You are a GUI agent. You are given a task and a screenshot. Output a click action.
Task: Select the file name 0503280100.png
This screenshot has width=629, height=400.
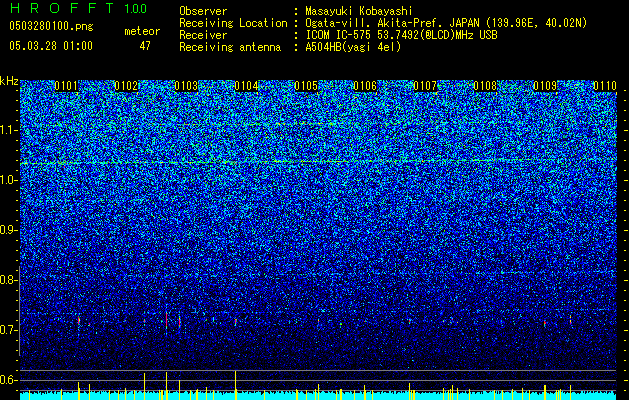pyautogui.click(x=51, y=27)
